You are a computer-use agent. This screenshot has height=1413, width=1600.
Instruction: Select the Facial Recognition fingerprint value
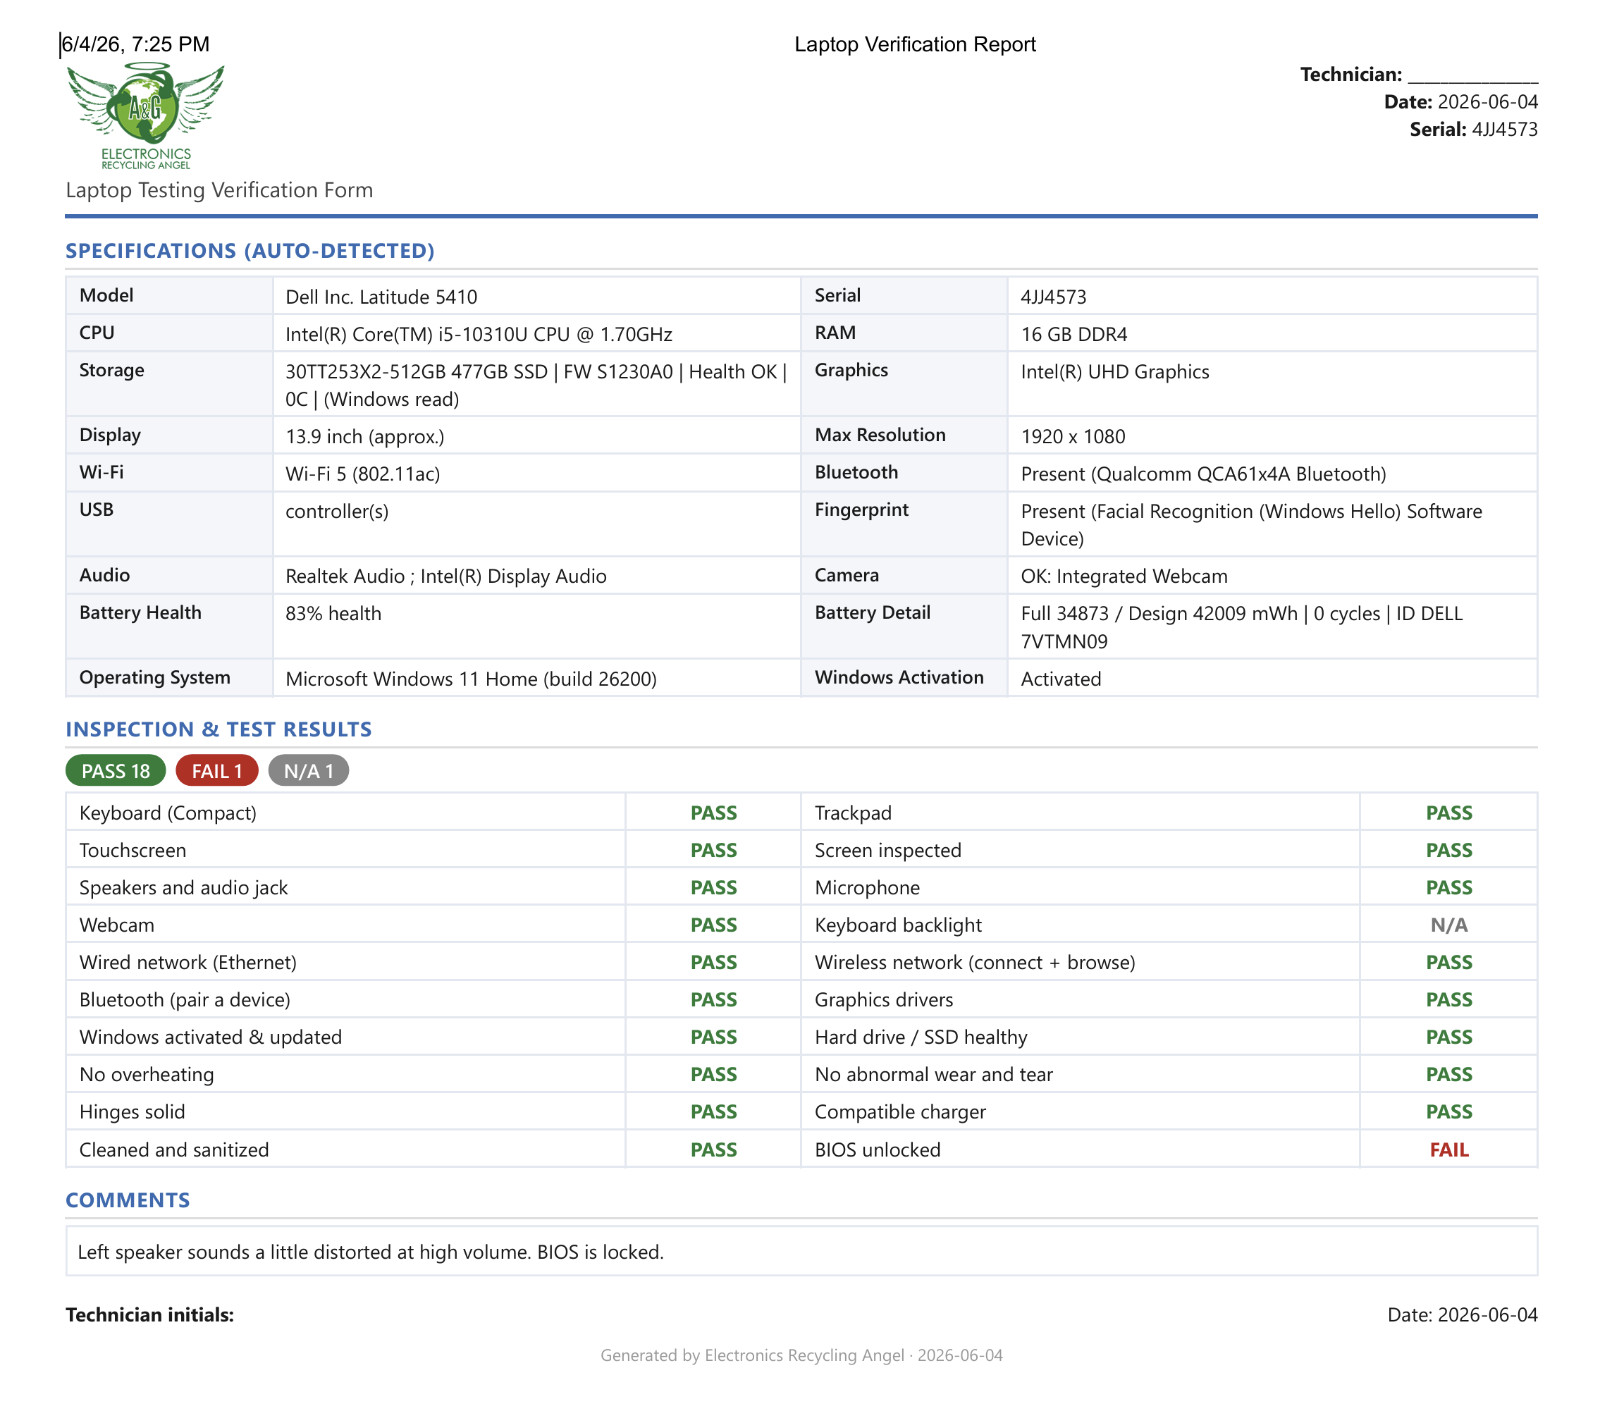(x=1252, y=525)
